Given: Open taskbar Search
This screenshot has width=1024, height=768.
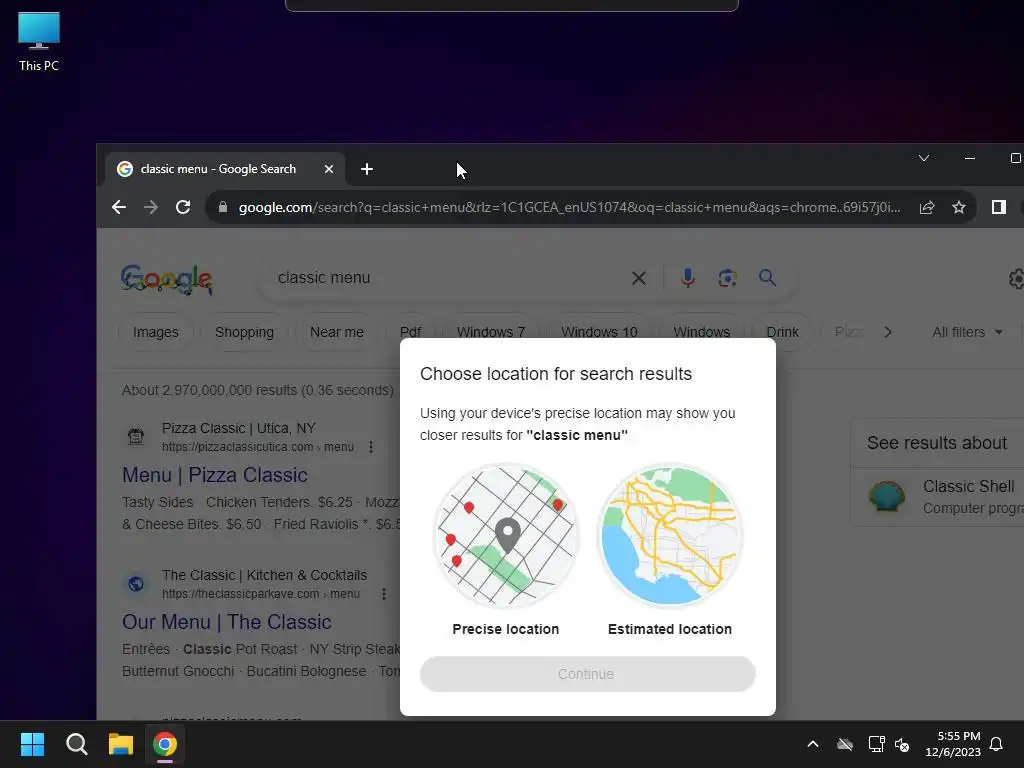Looking at the screenshot, I should click(x=76, y=744).
